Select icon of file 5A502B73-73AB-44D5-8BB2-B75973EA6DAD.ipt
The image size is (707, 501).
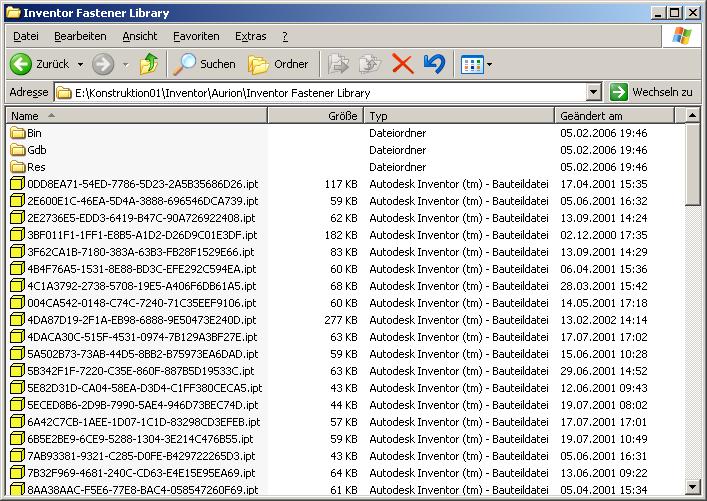17,354
